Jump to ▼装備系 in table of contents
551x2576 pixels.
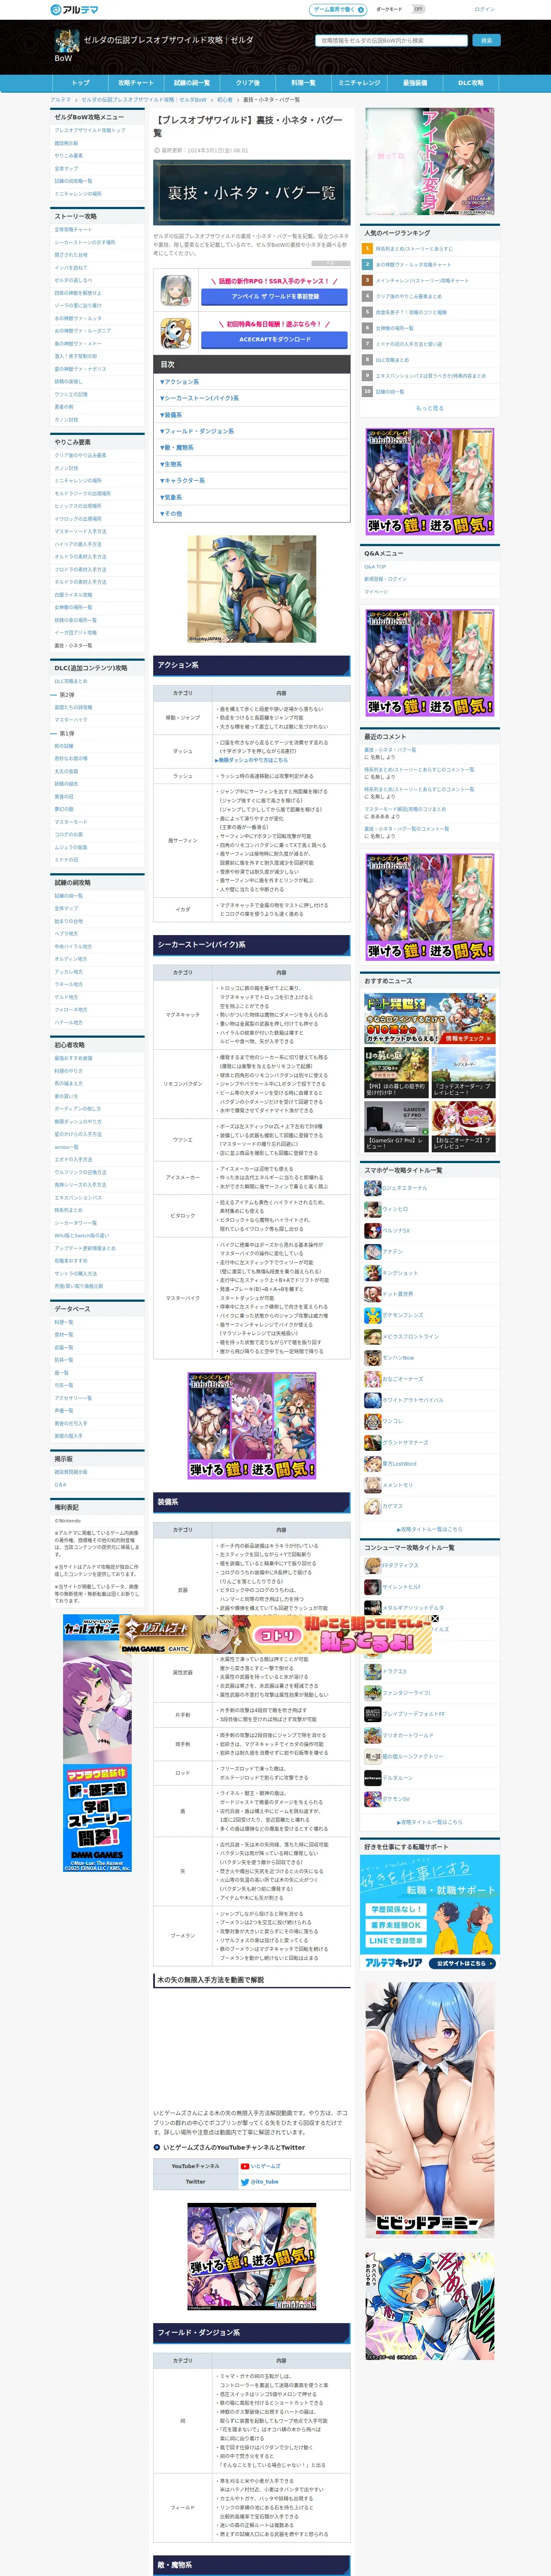171,415
